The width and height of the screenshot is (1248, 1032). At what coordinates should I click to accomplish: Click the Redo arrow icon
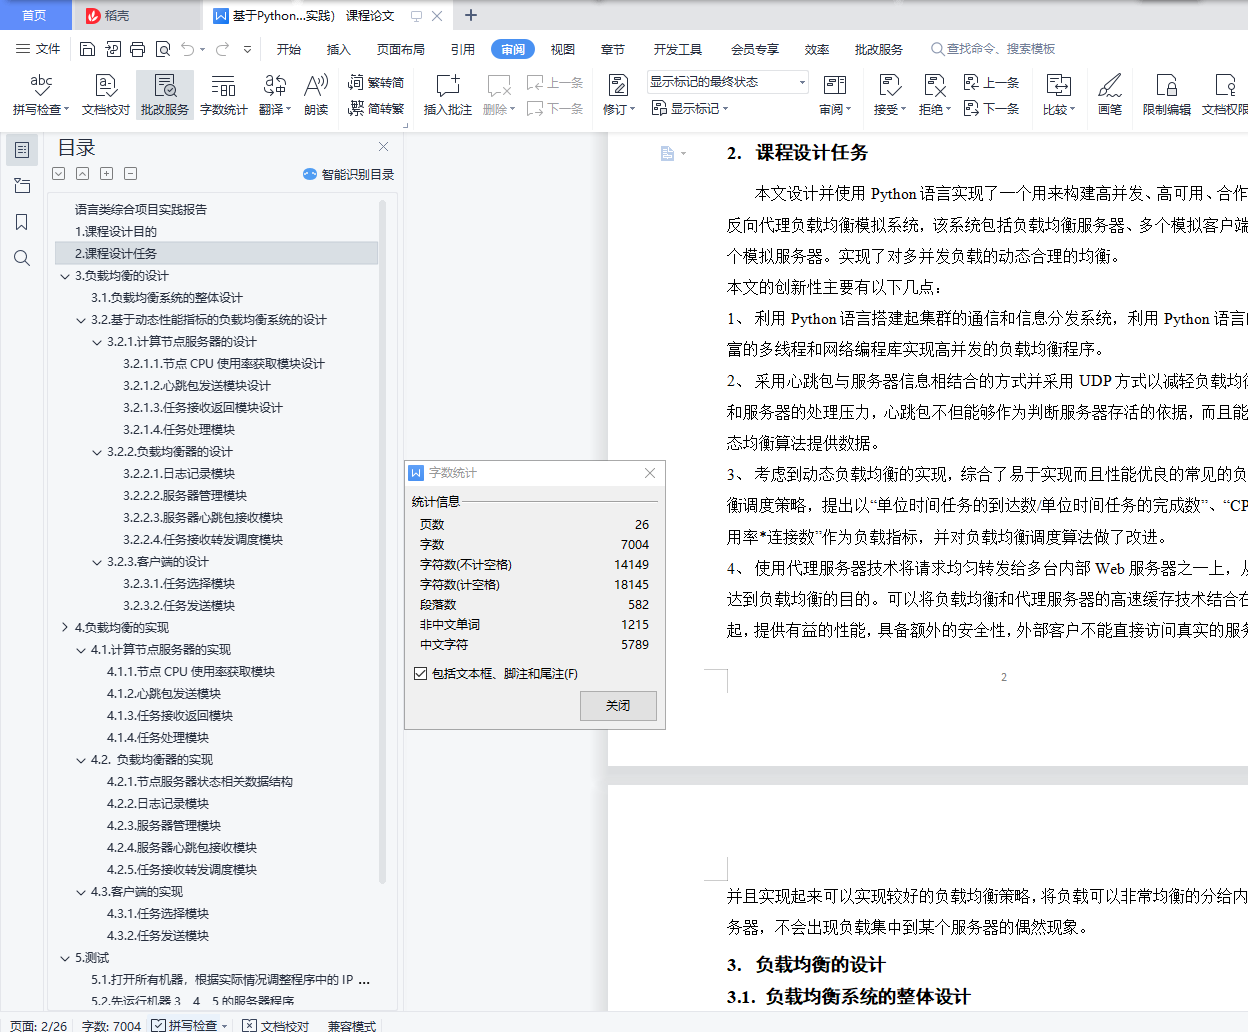point(222,49)
